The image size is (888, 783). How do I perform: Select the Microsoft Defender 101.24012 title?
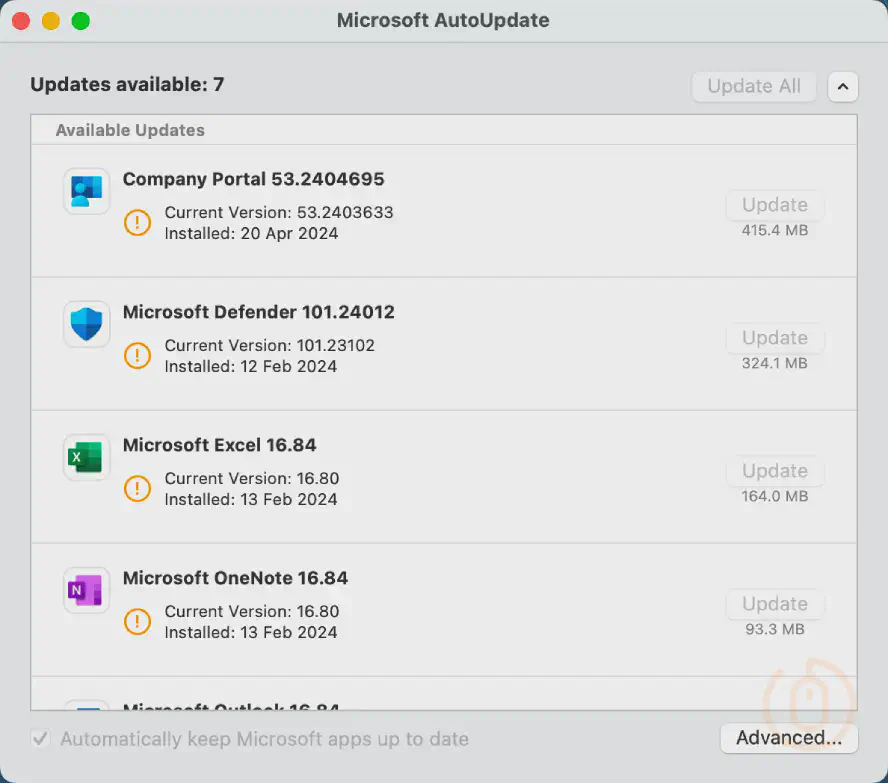(x=259, y=312)
